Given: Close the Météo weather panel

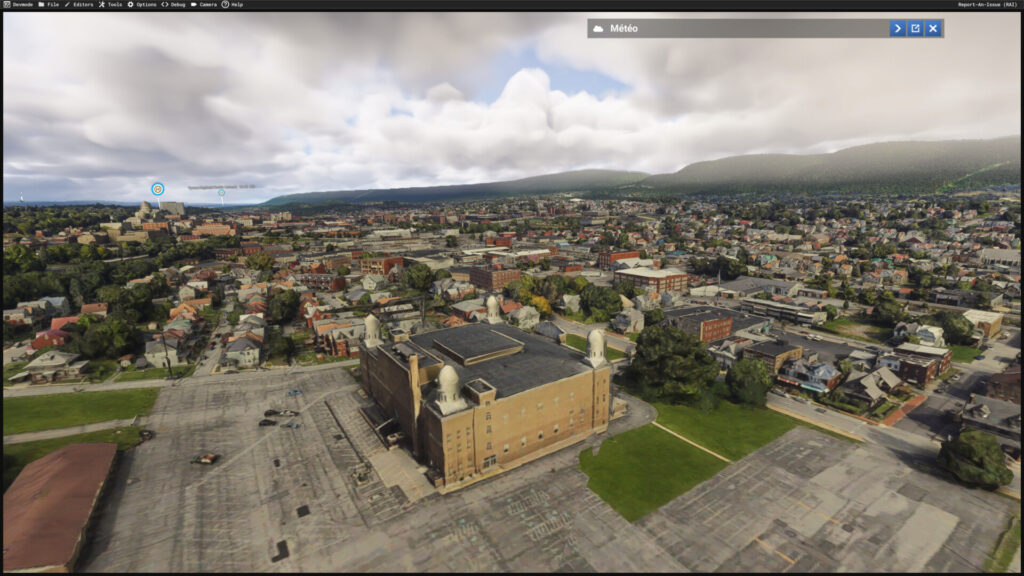Looking at the screenshot, I should coord(933,28).
